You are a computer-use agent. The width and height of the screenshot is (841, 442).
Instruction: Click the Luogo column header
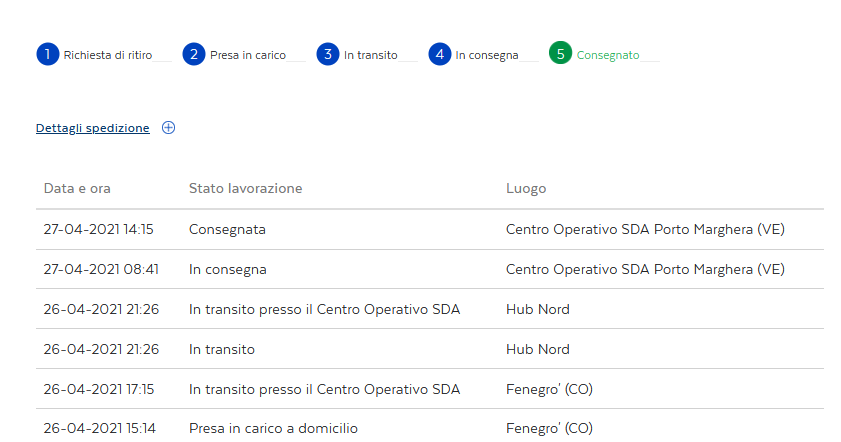tap(526, 188)
